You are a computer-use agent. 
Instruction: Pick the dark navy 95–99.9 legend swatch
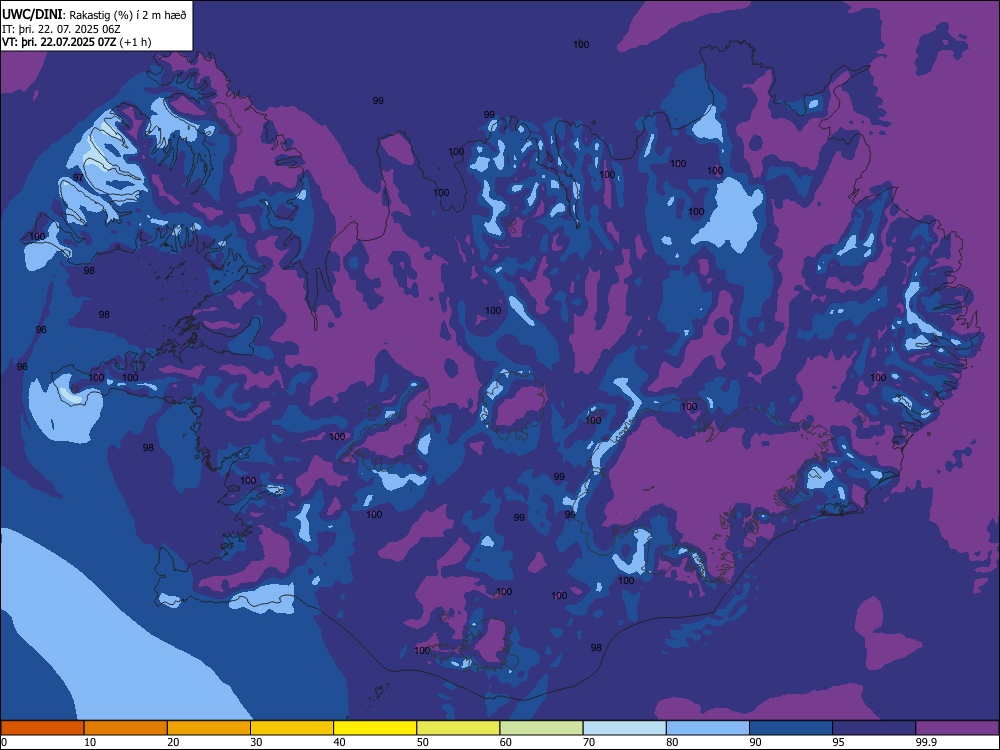[874, 728]
